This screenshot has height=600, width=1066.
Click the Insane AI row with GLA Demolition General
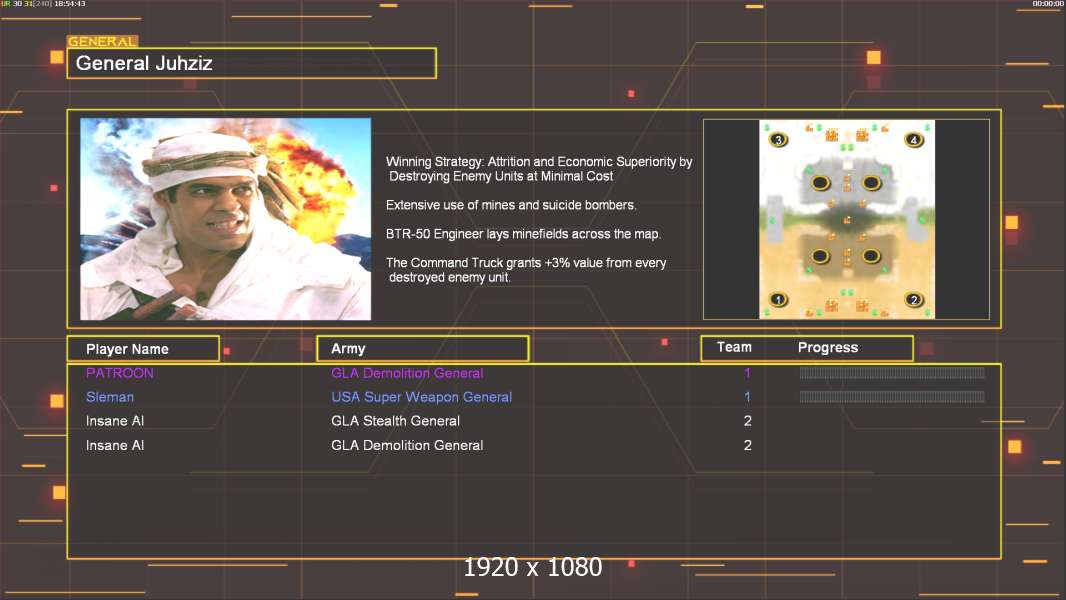tap(534, 445)
